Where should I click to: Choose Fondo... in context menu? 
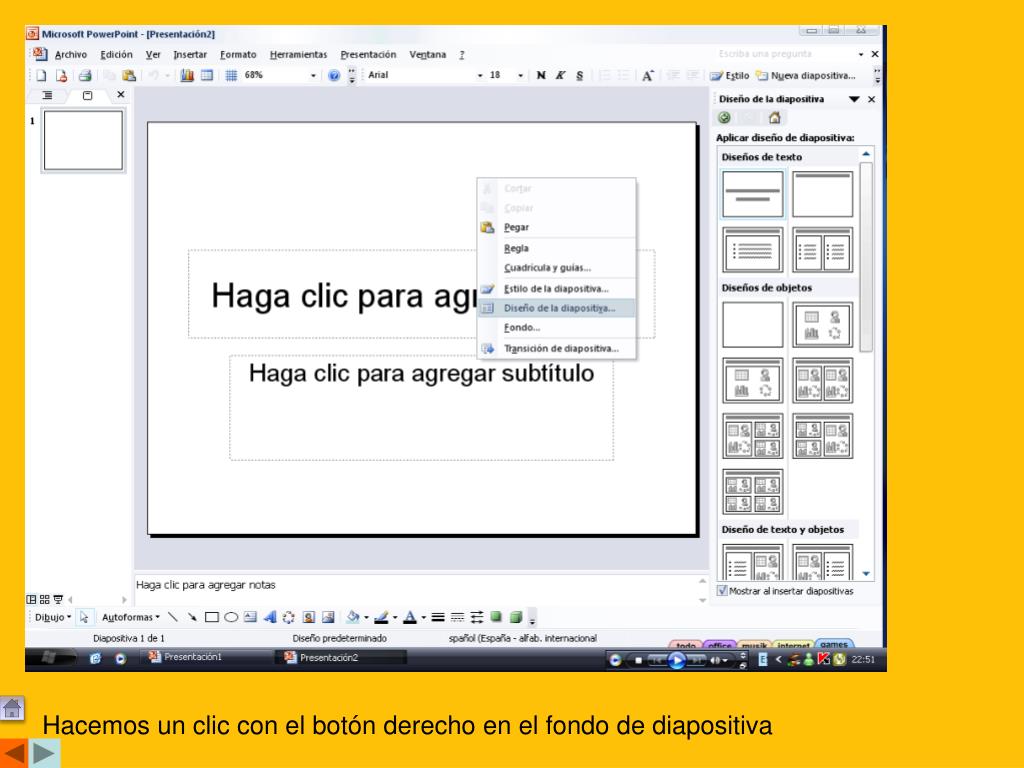tap(556, 328)
